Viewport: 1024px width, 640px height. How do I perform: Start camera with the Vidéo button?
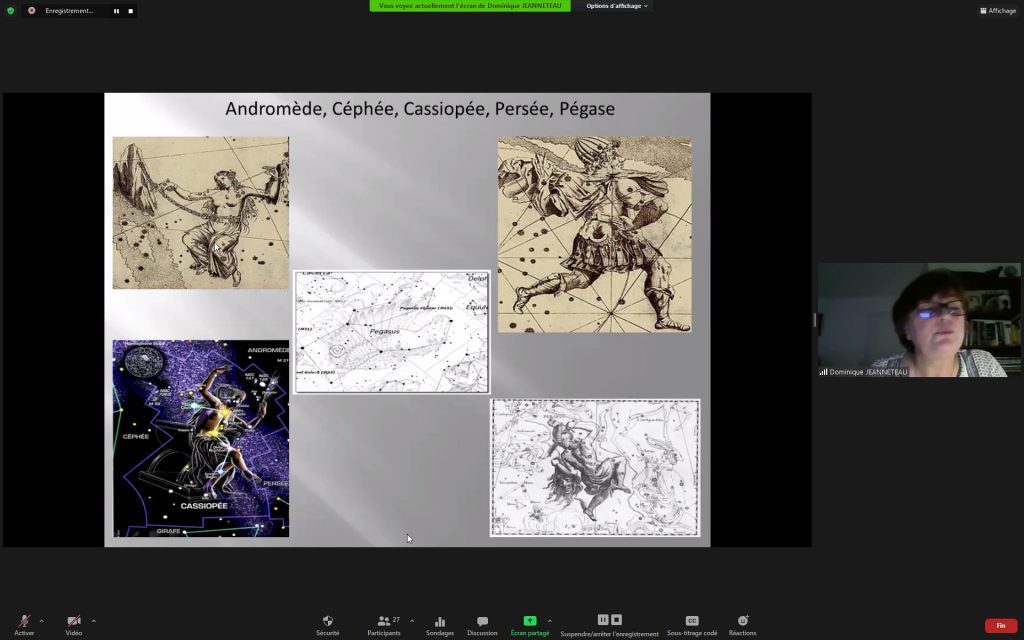pyautogui.click(x=74, y=625)
